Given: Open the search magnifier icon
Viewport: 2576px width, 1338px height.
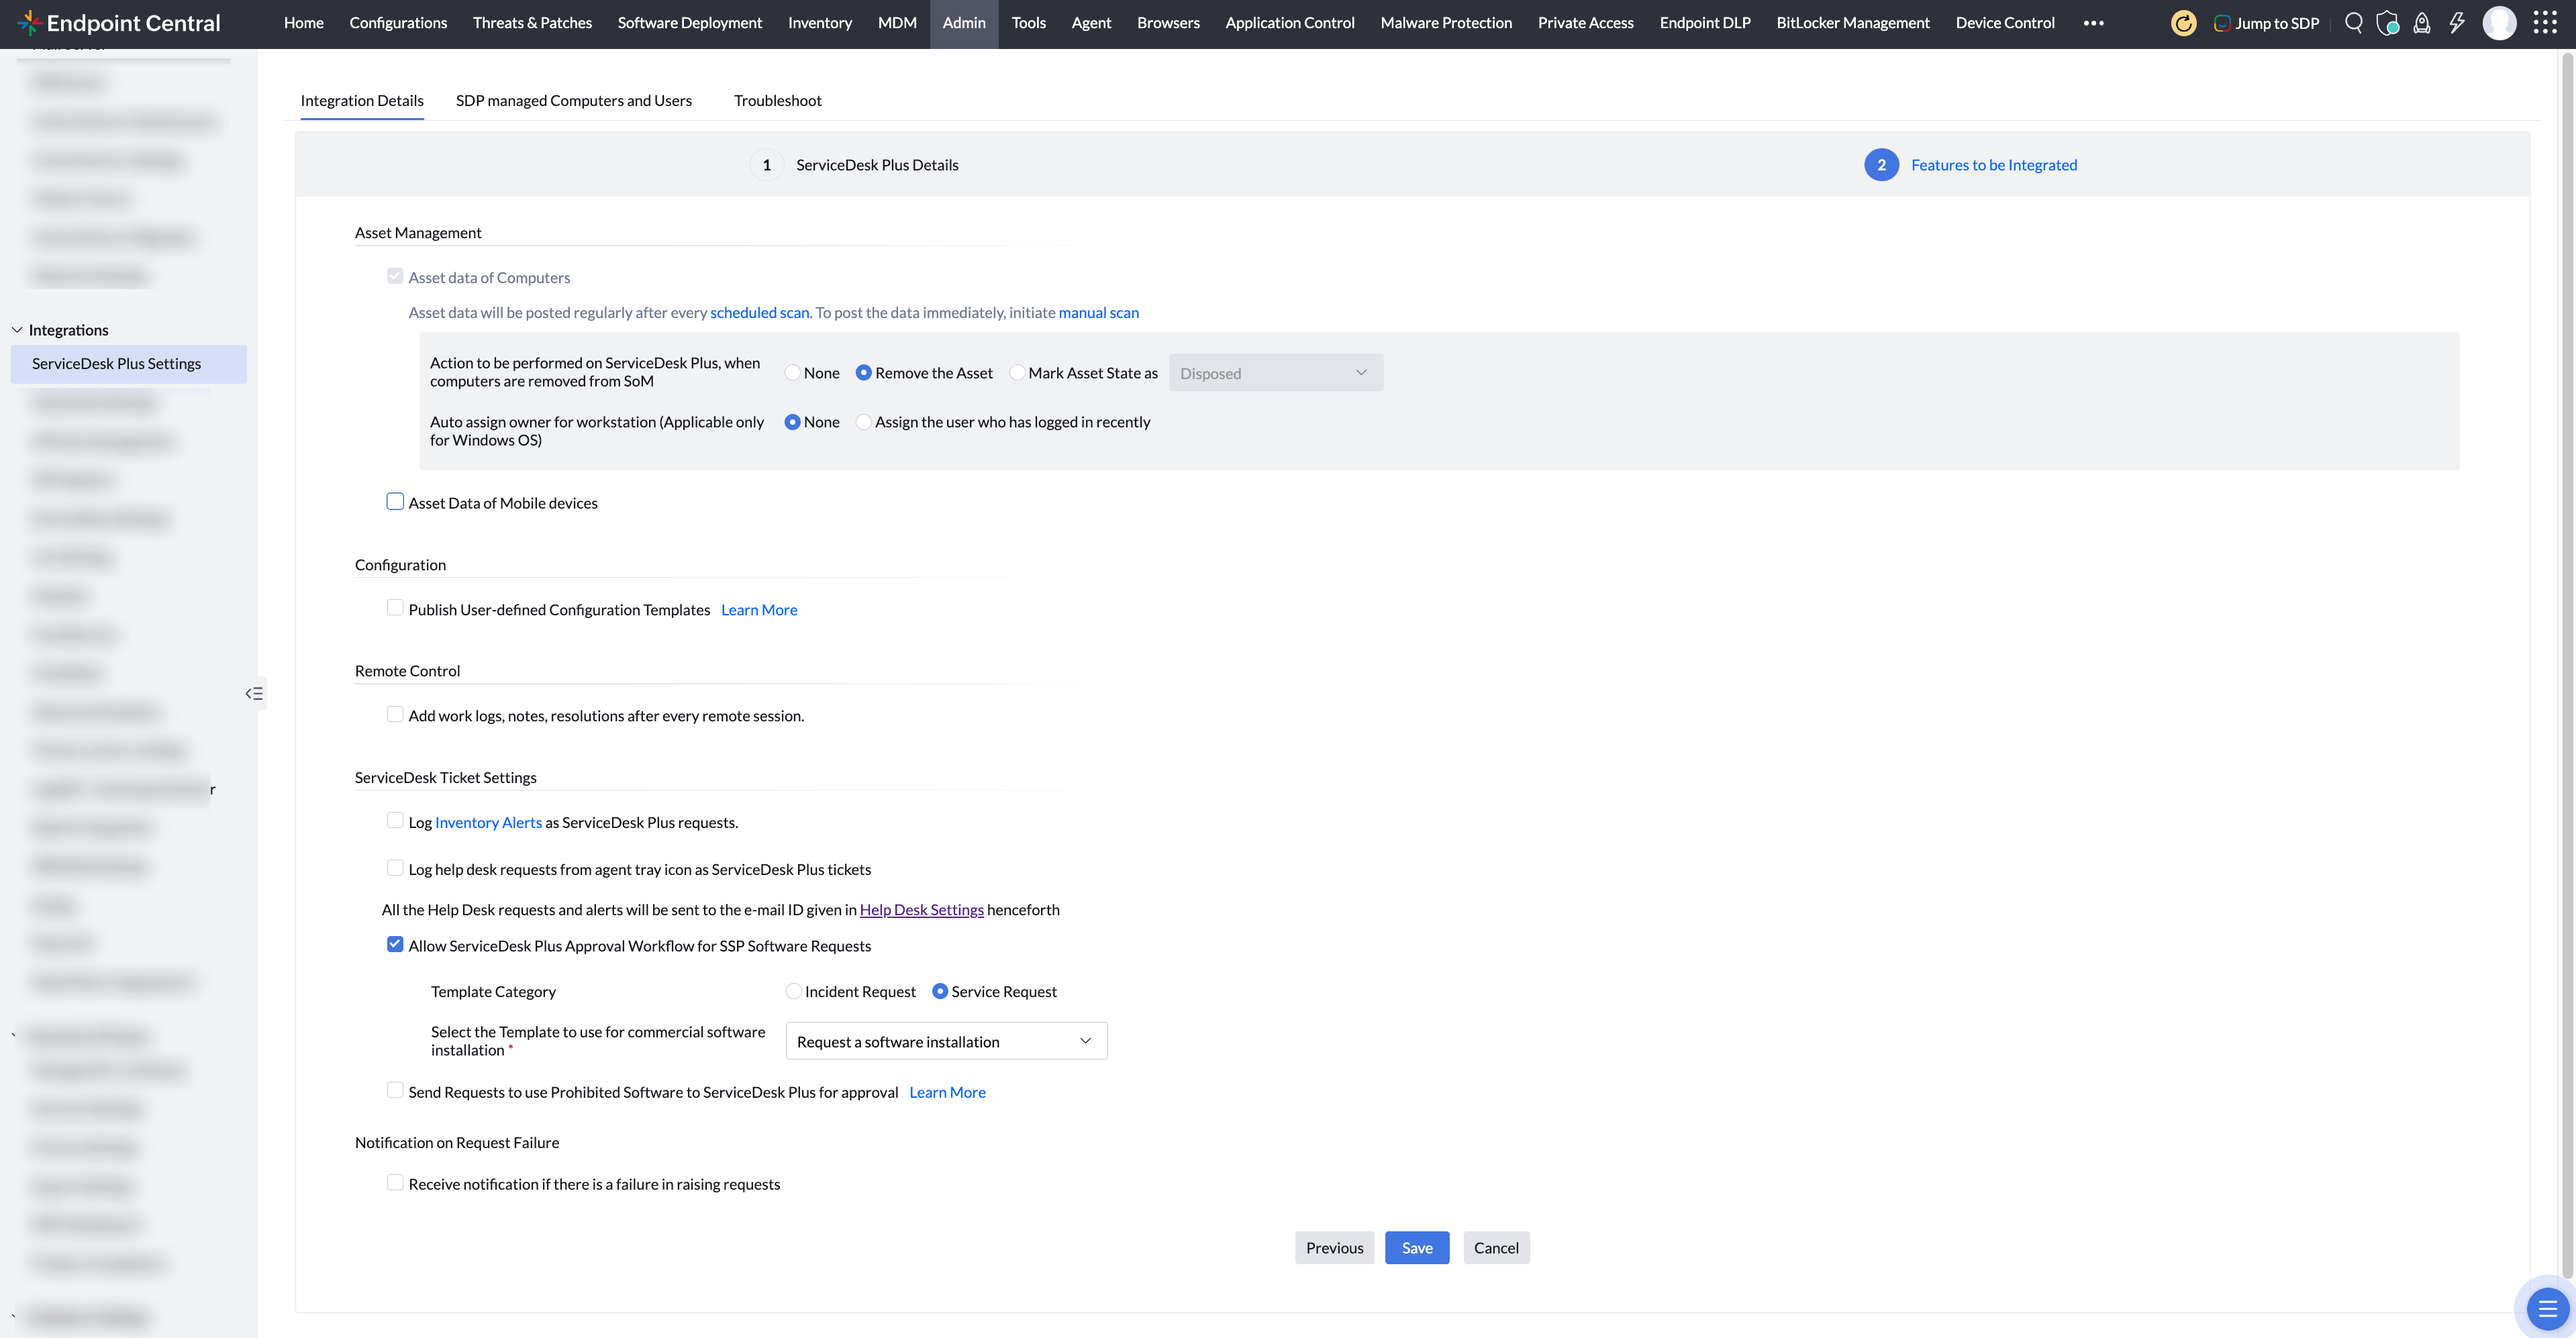Looking at the screenshot, I should pyautogui.click(x=2353, y=23).
